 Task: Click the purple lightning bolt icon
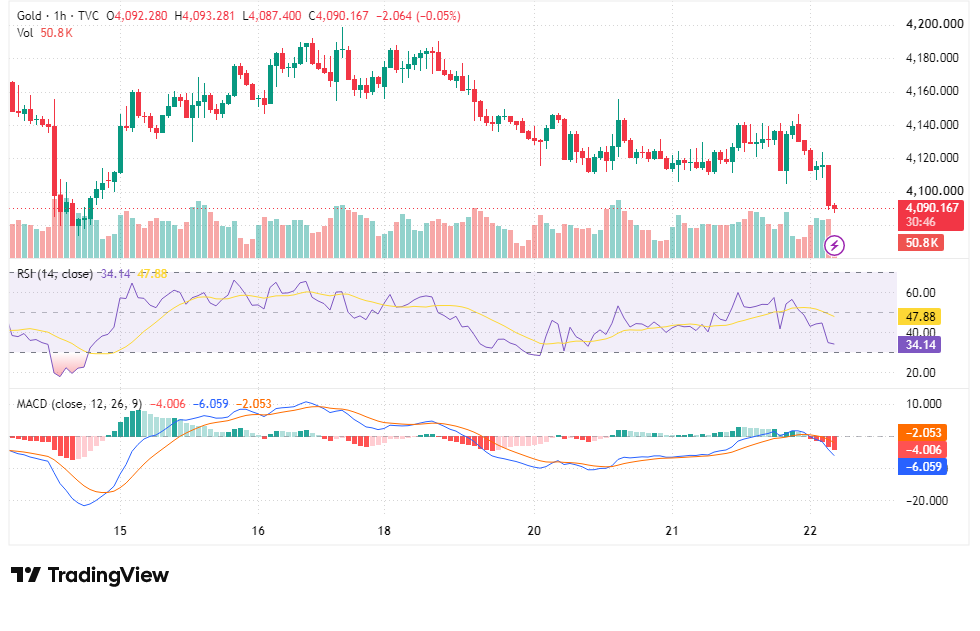click(835, 245)
